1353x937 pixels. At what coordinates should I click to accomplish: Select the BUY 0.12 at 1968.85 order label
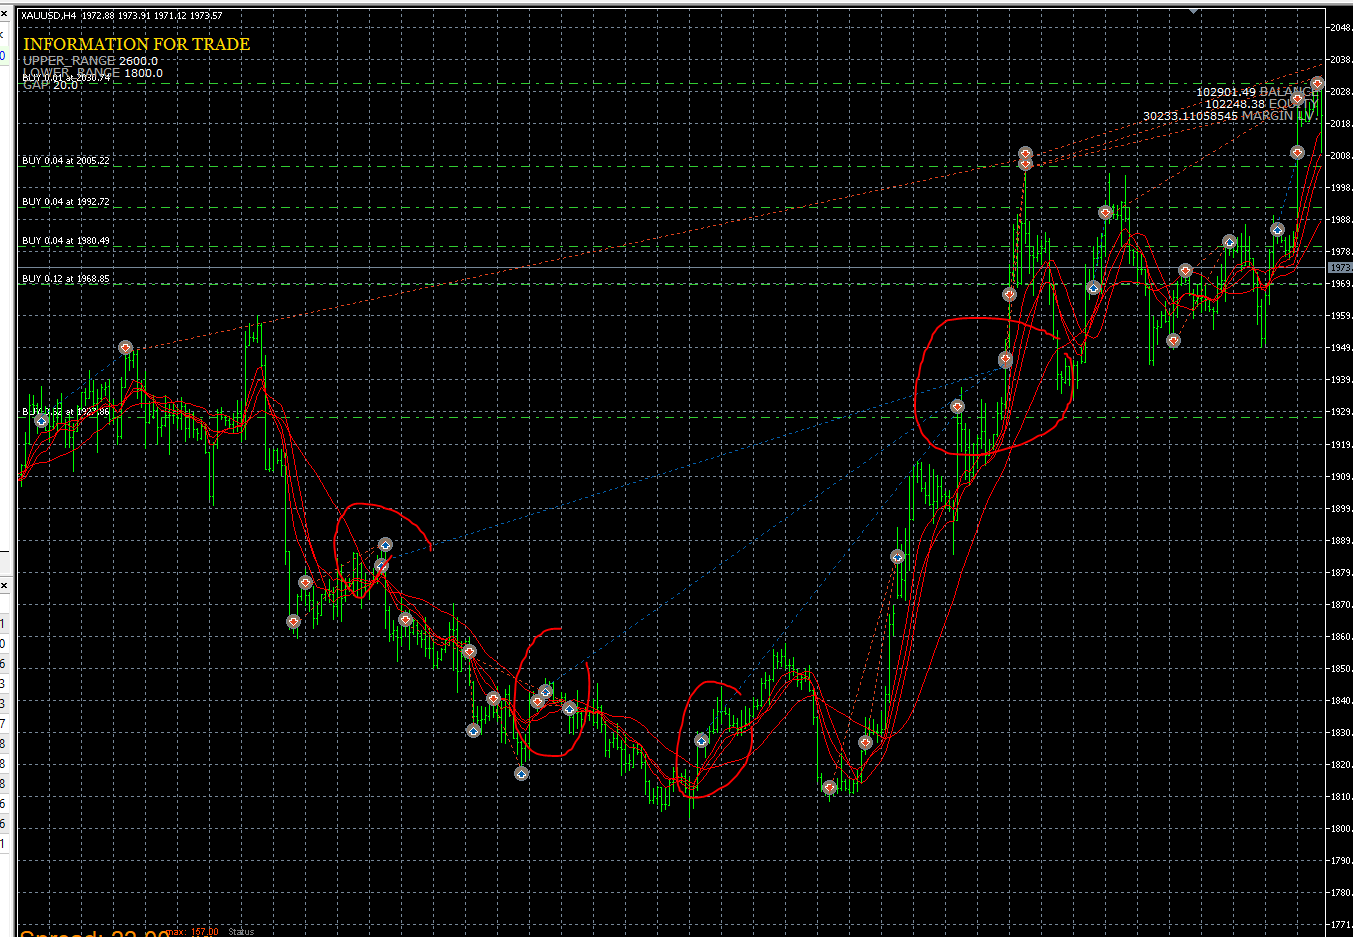pyautogui.click(x=66, y=279)
